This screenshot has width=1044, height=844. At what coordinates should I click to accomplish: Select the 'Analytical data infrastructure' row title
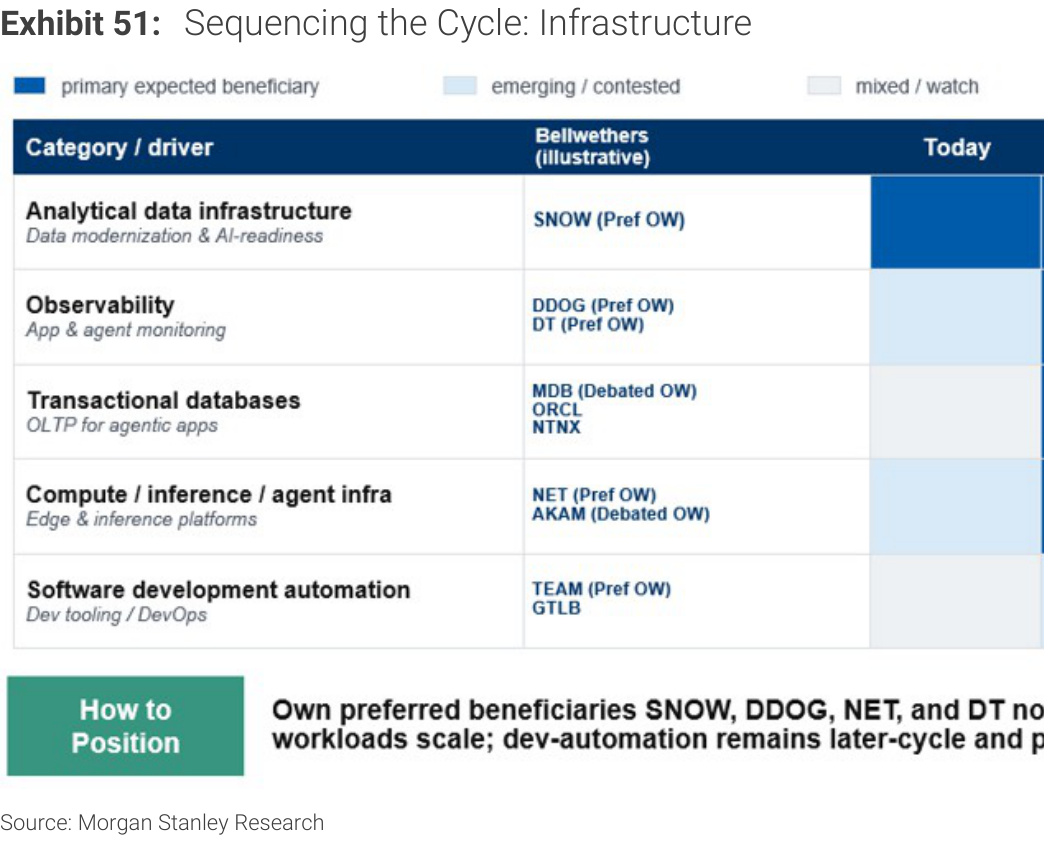pos(188,211)
